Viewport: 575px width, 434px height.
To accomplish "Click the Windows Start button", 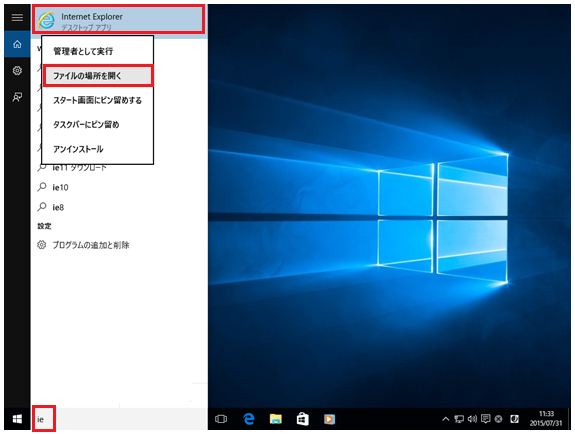I will (x=17, y=419).
